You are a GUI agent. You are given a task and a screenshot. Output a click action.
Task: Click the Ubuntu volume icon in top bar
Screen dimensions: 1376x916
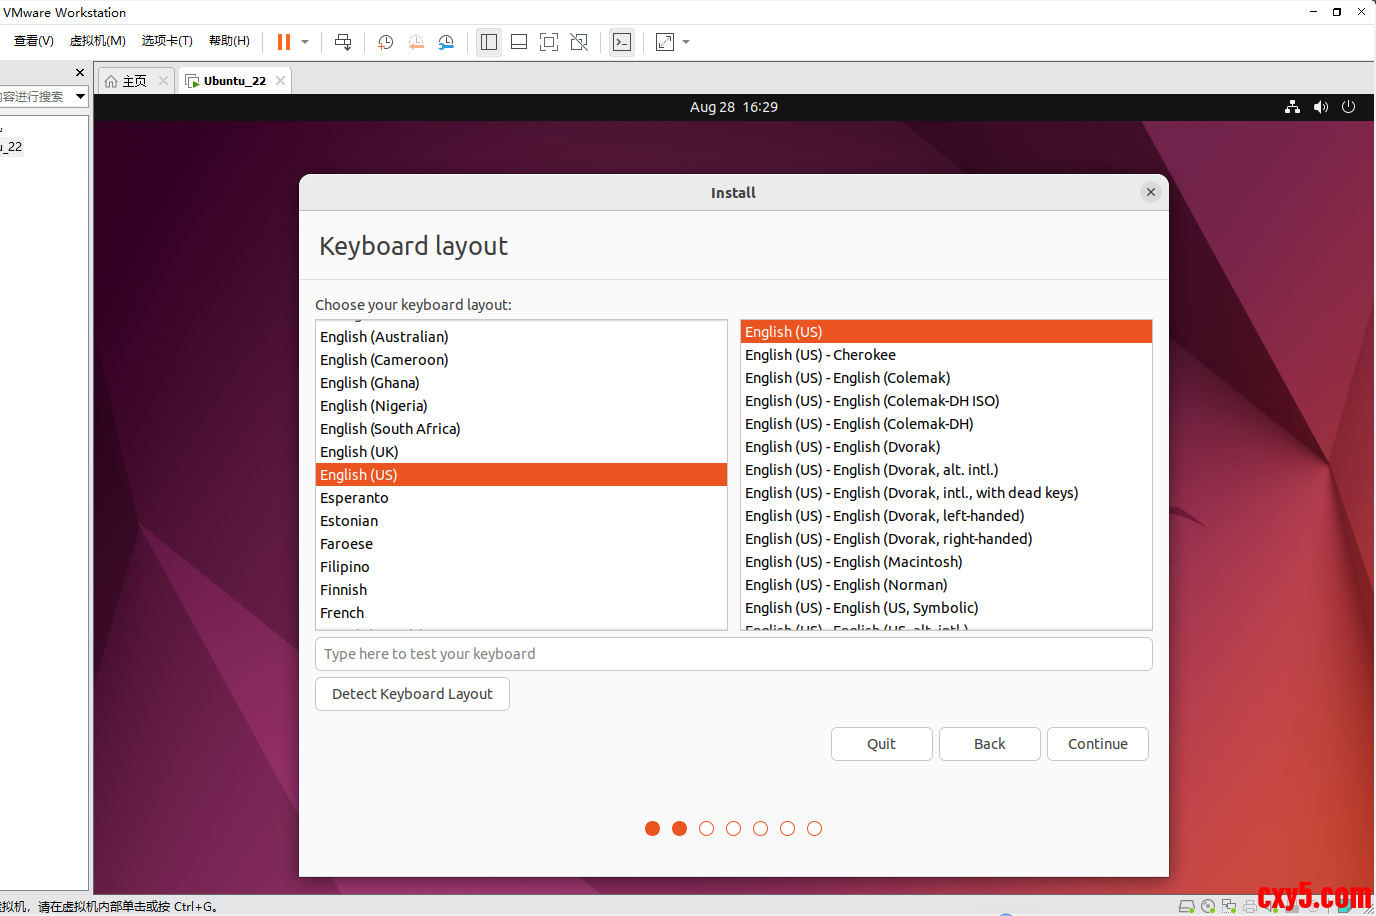[1321, 107]
